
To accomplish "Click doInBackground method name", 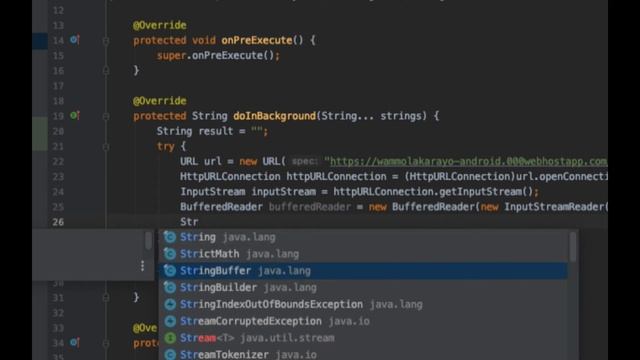I will pos(274,116).
